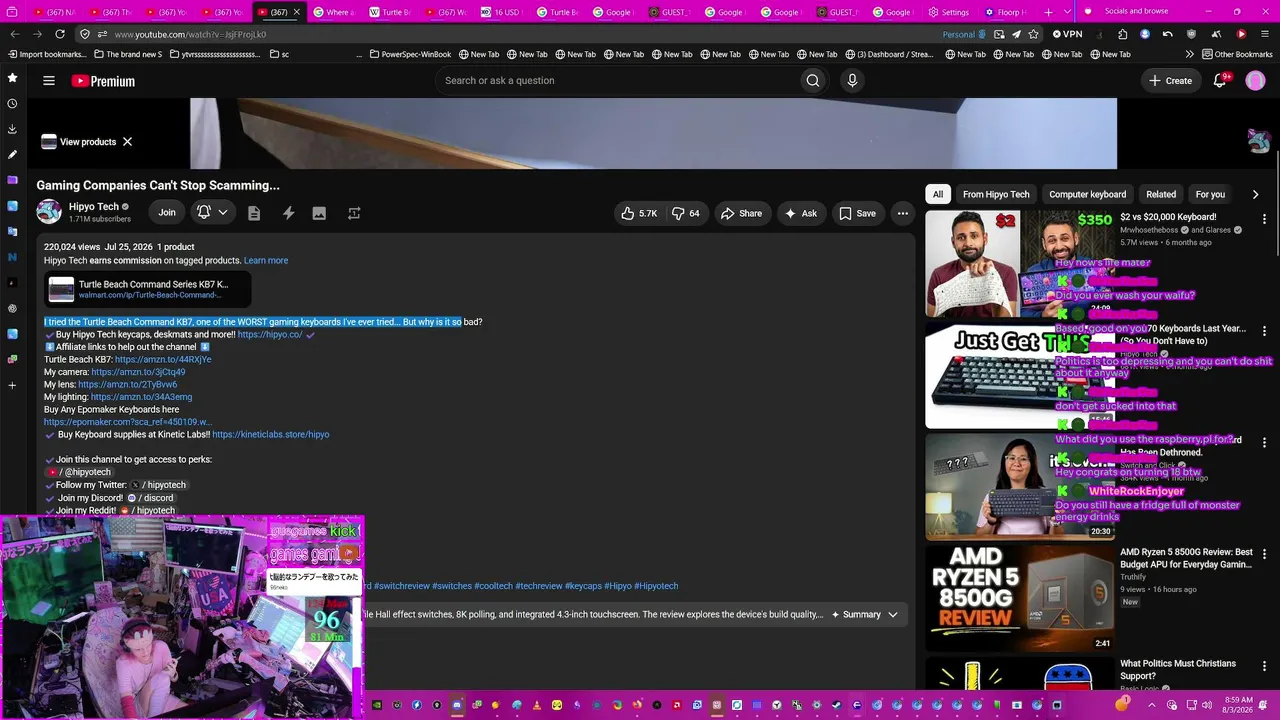Screen dimensions: 1280x720
Task: Like the video with 5.7K likes
Action: 639,213
